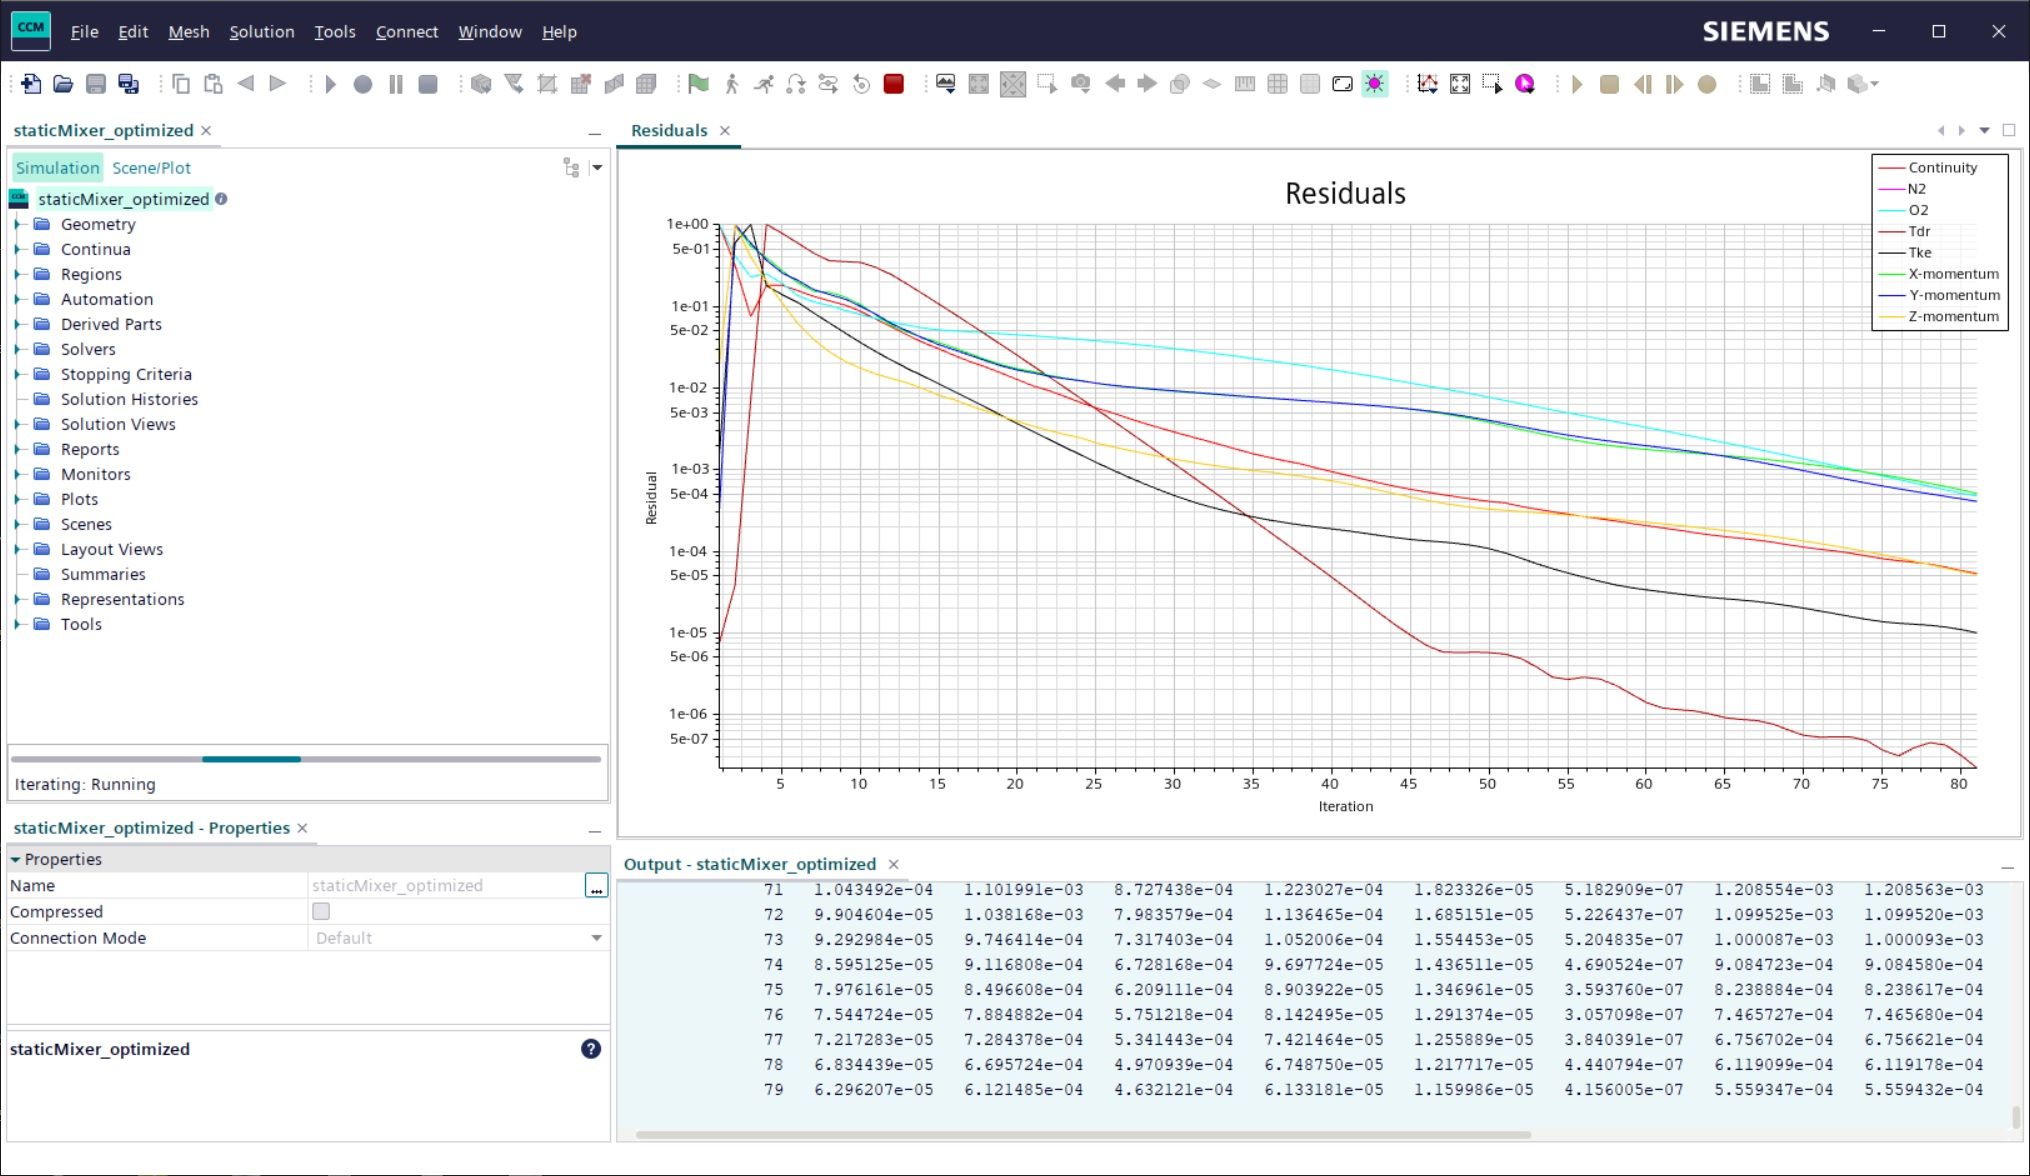
Task: Switch to the Scene/Plot tab
Action: pyautogui.click(x=151, y=168)
